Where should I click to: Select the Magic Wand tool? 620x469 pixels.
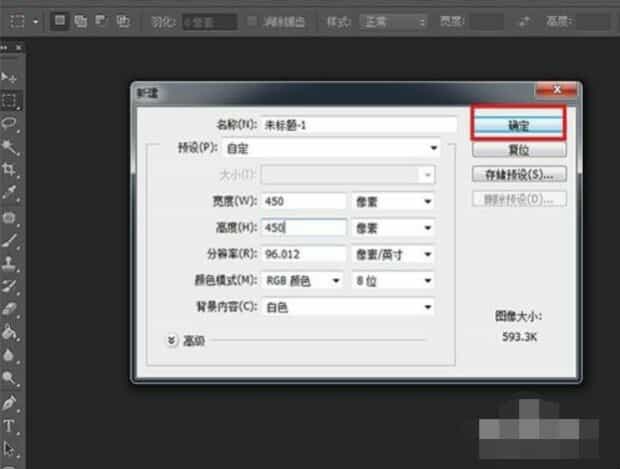[x=11, y=147]
